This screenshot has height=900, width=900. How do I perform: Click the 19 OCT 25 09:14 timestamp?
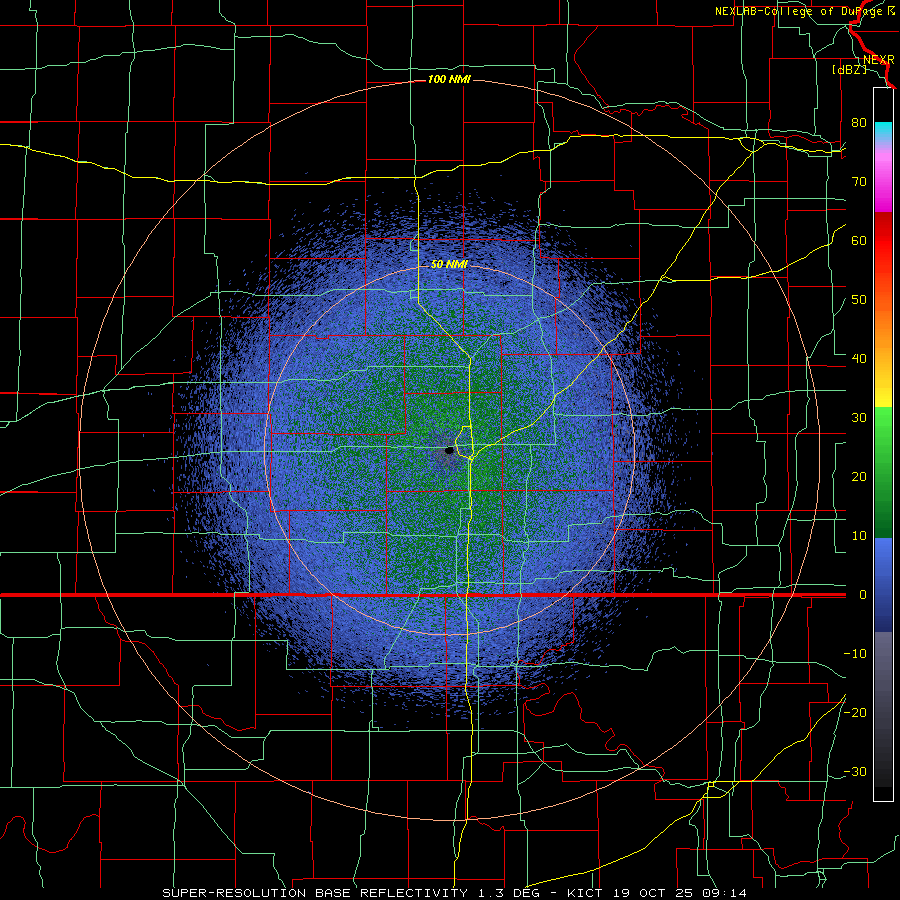point(681,893)
